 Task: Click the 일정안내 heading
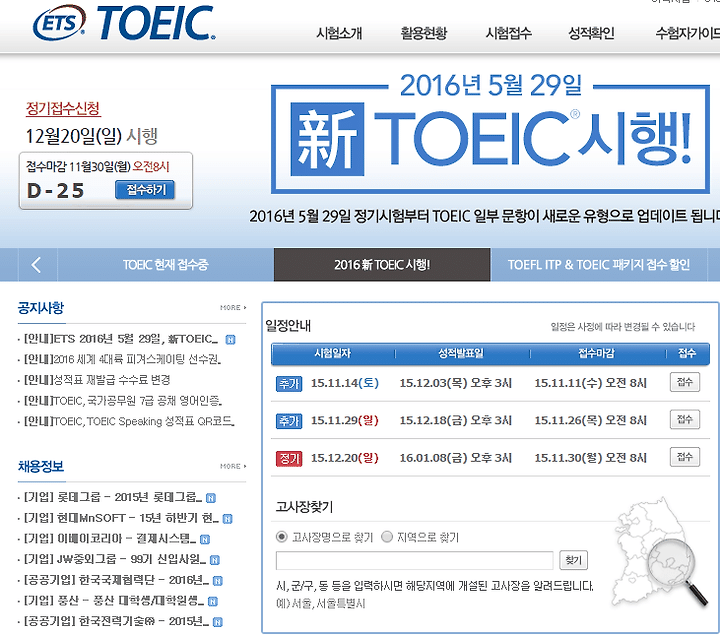click(288, 326)
